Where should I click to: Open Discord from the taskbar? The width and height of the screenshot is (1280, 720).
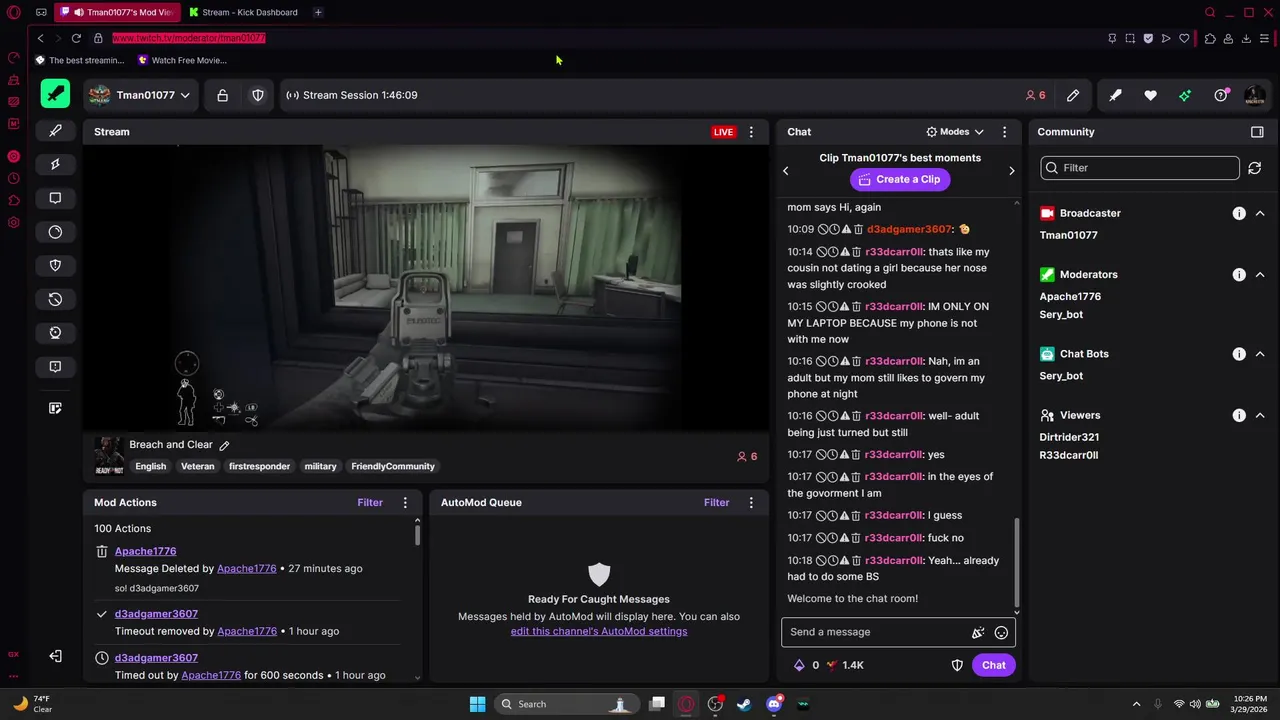(x=773, y=704)
